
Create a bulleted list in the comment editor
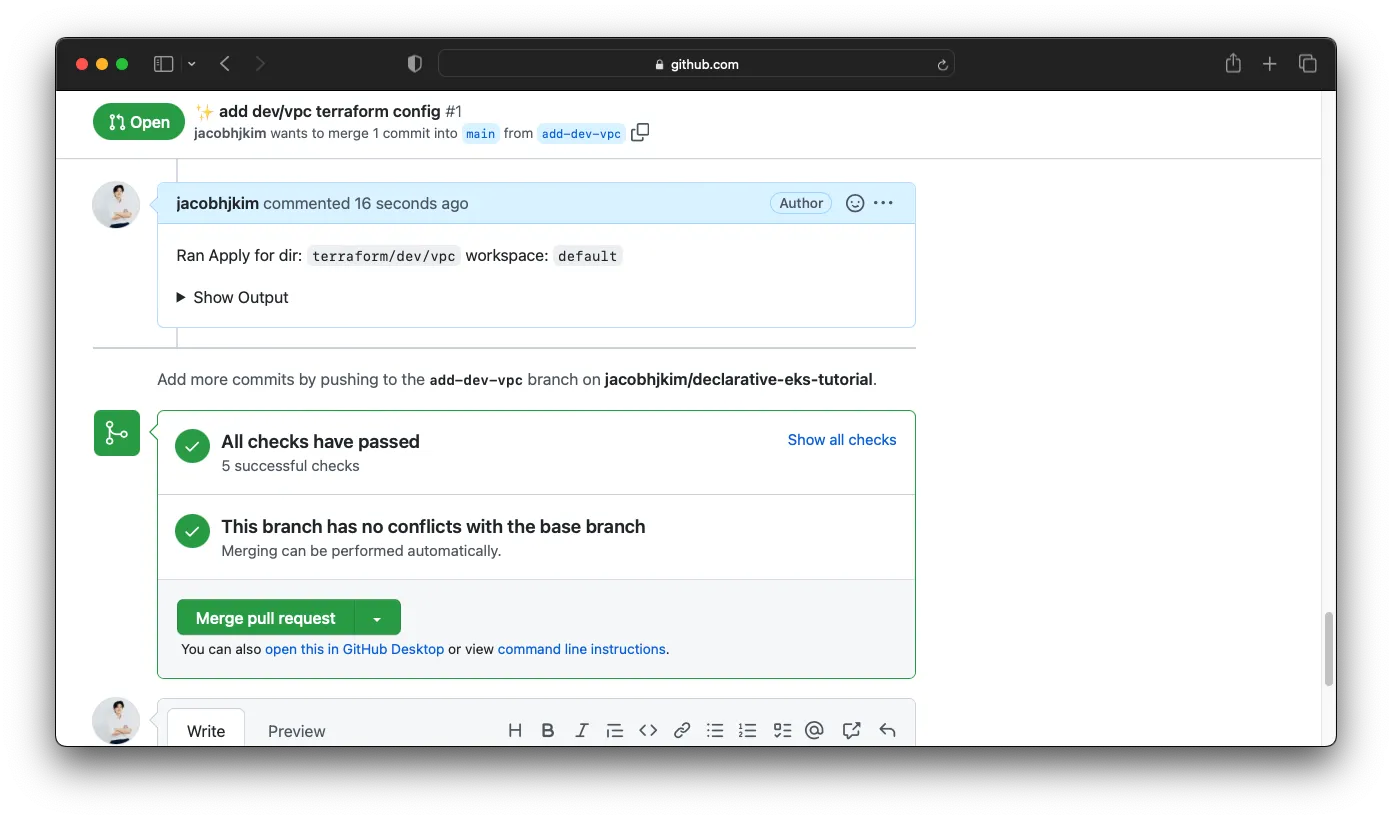[x=715, y=730]
